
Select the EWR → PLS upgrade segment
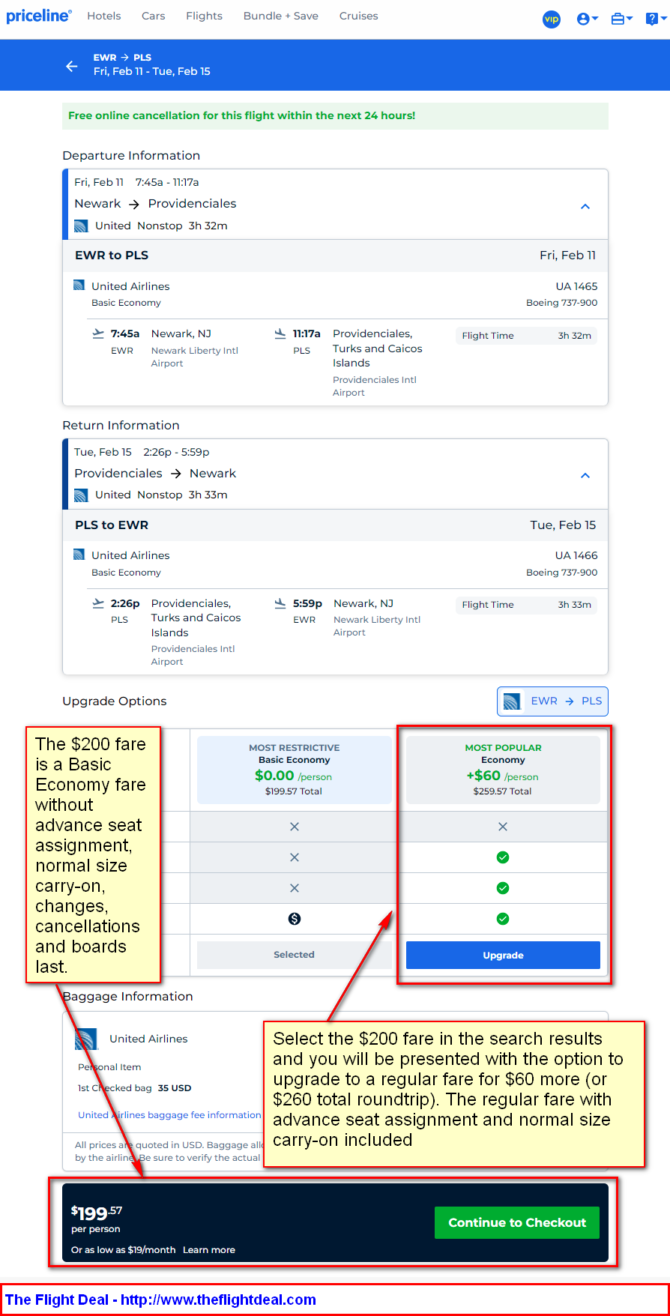[552, 701]
